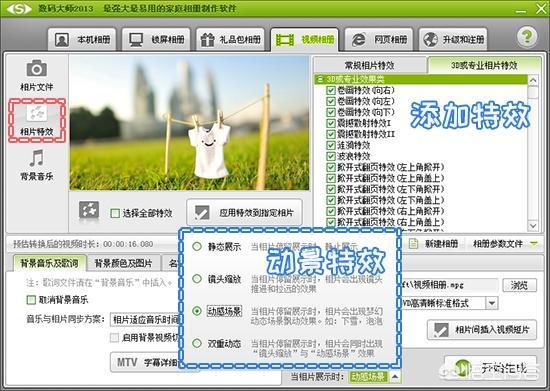Viewport: 550px width, 391px height.
Task: Expand the 相册参数文件 dropdown arrow
Action: click(534, 243)
